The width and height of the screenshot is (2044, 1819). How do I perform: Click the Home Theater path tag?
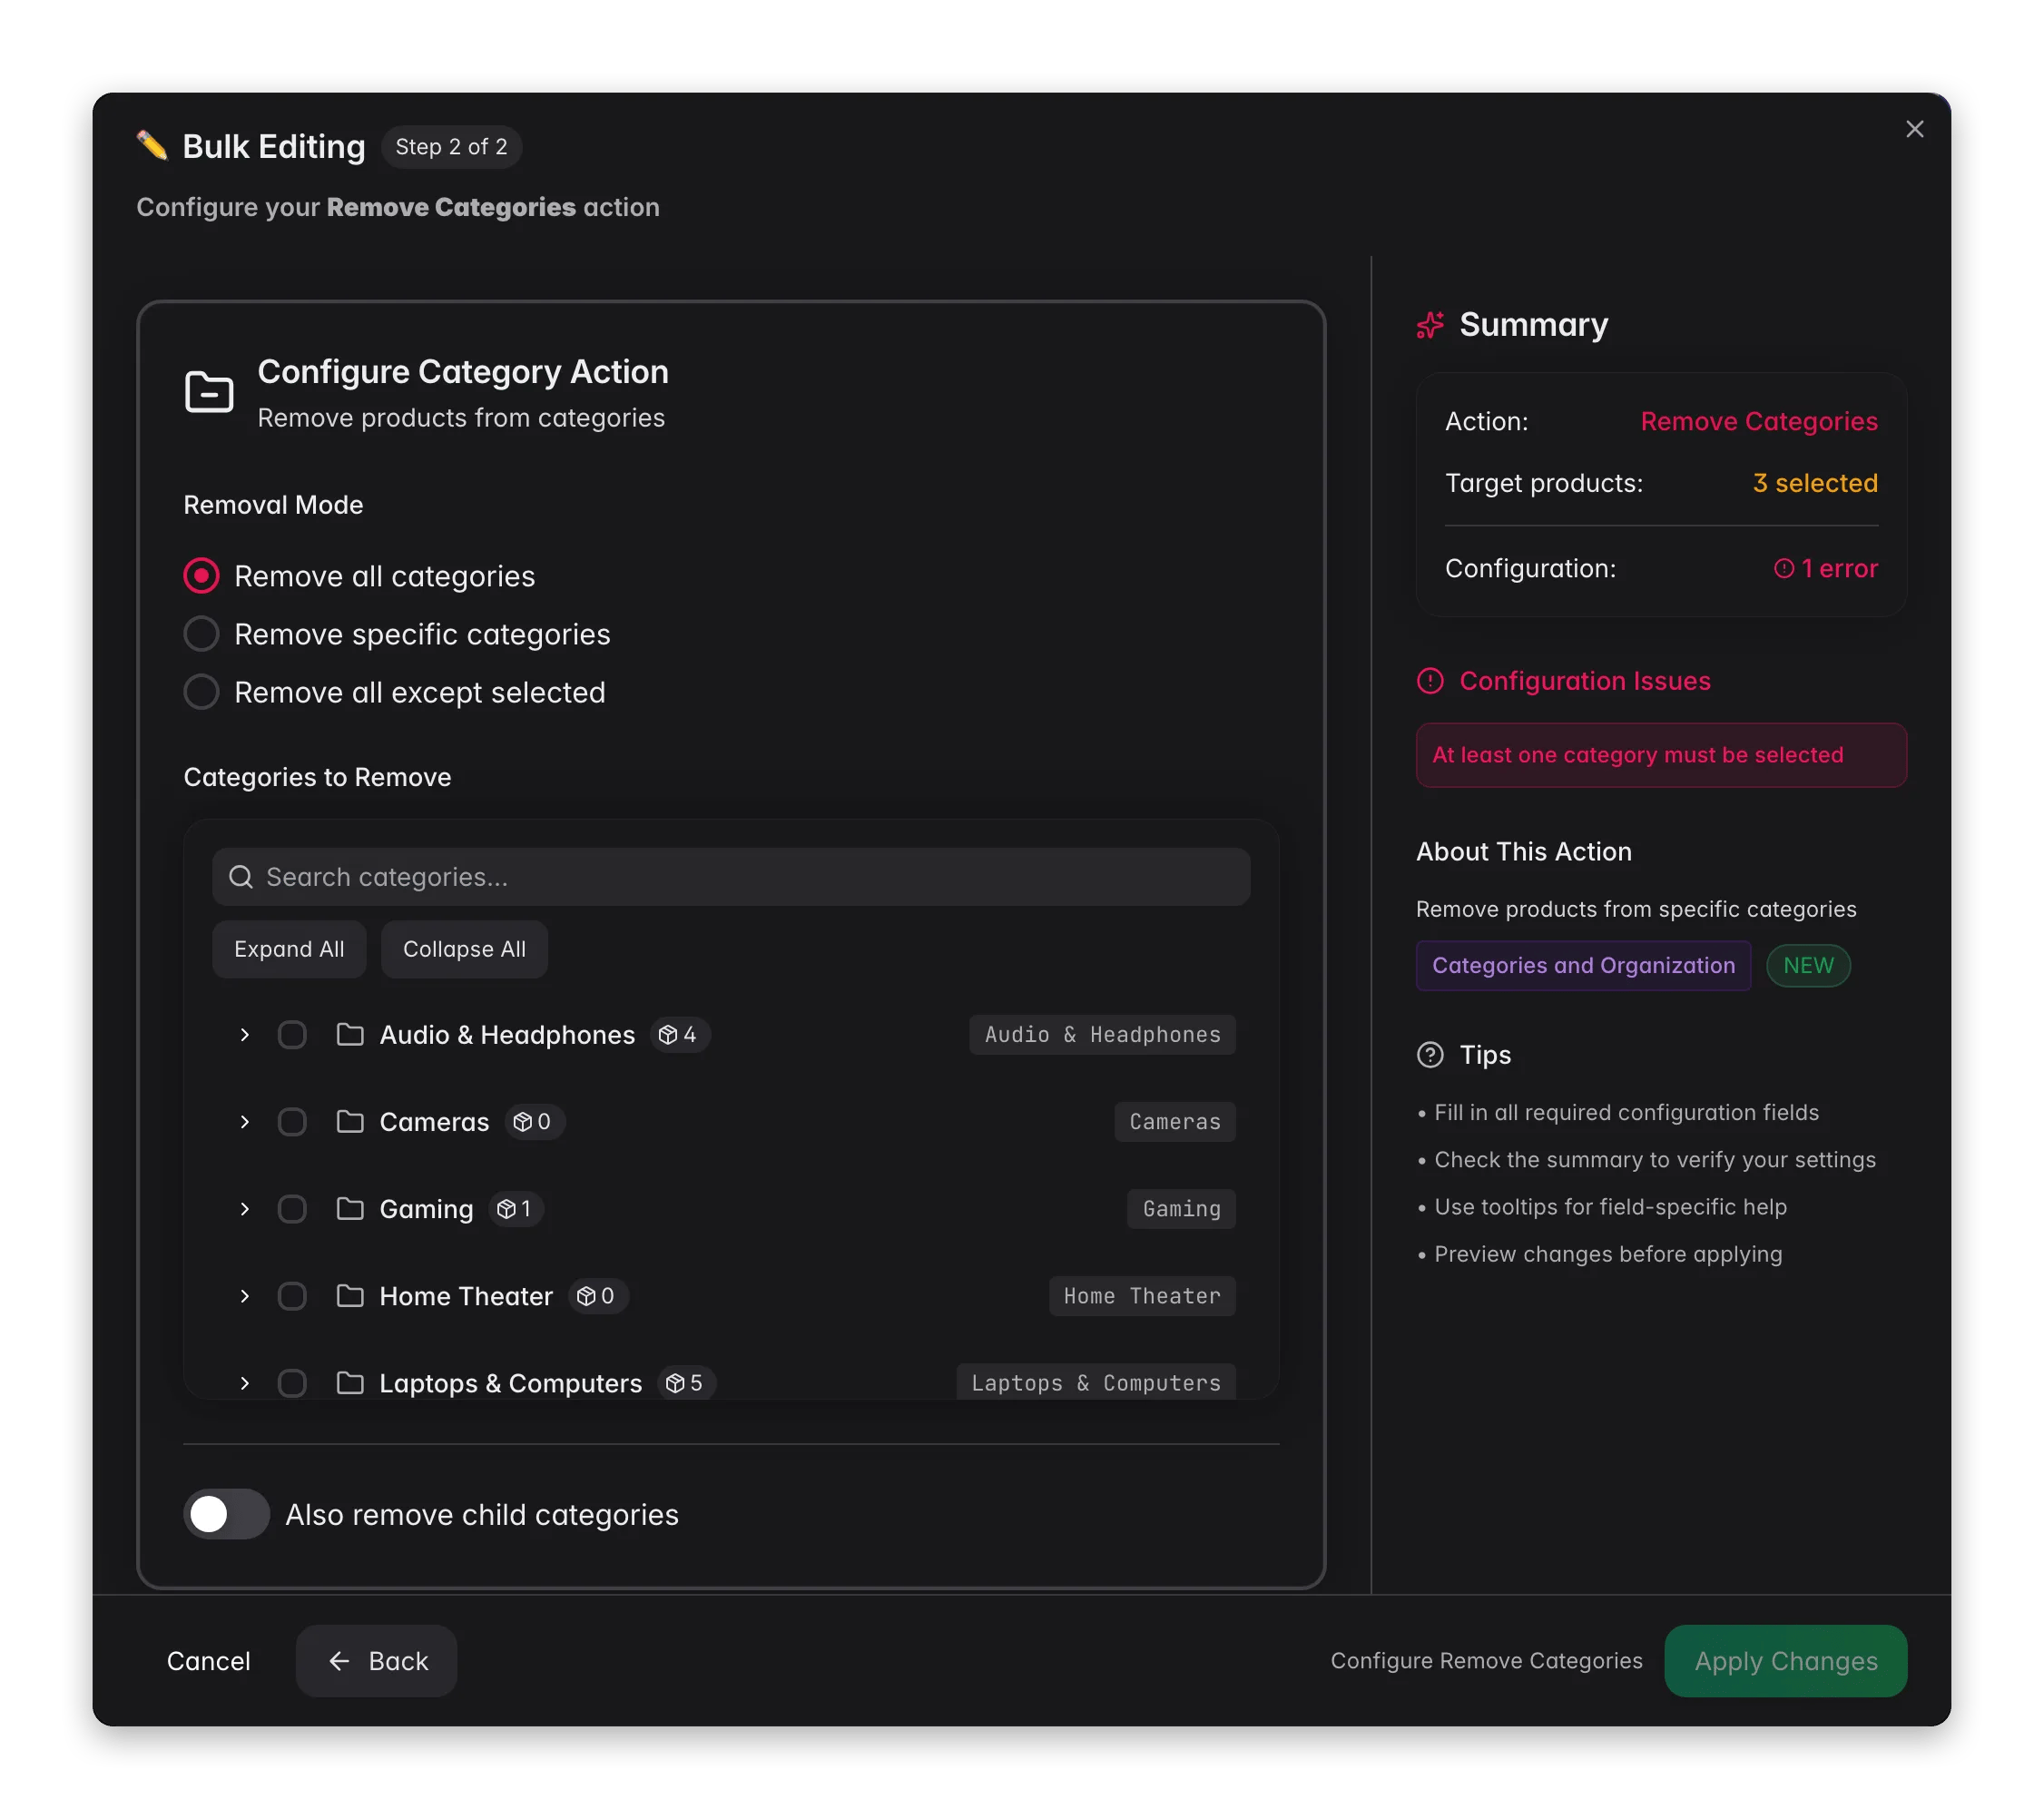1142,1295
